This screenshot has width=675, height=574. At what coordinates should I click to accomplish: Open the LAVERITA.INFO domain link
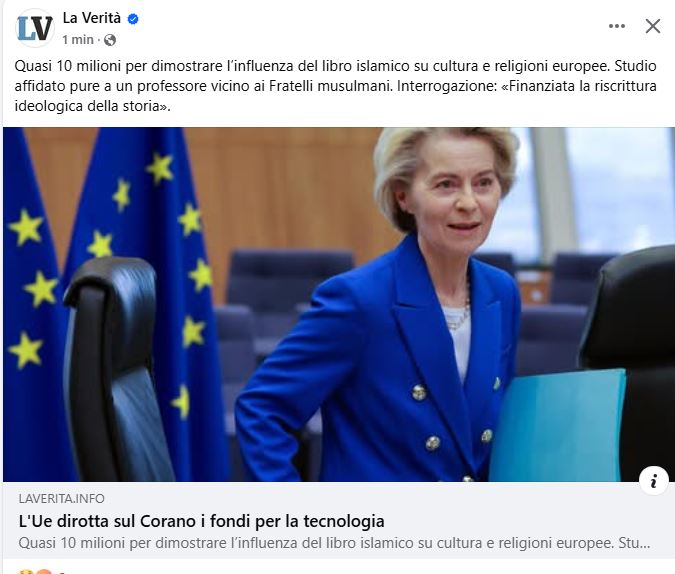(62, 499)
